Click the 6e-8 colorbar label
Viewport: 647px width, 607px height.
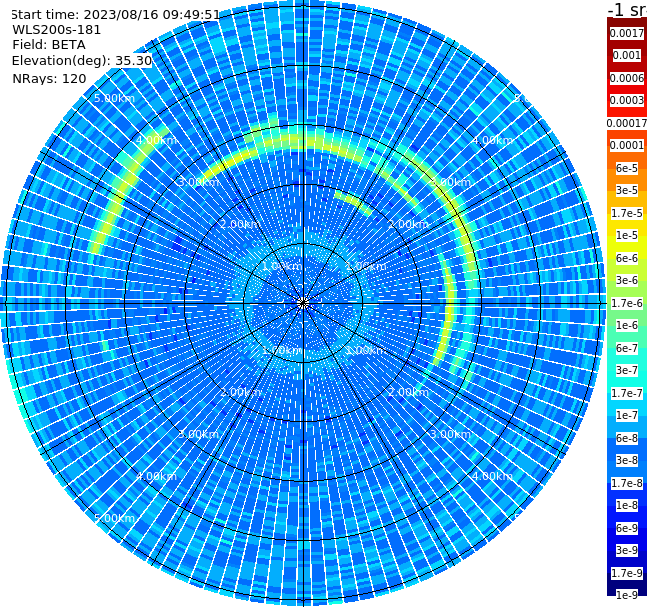coord(627,438)
